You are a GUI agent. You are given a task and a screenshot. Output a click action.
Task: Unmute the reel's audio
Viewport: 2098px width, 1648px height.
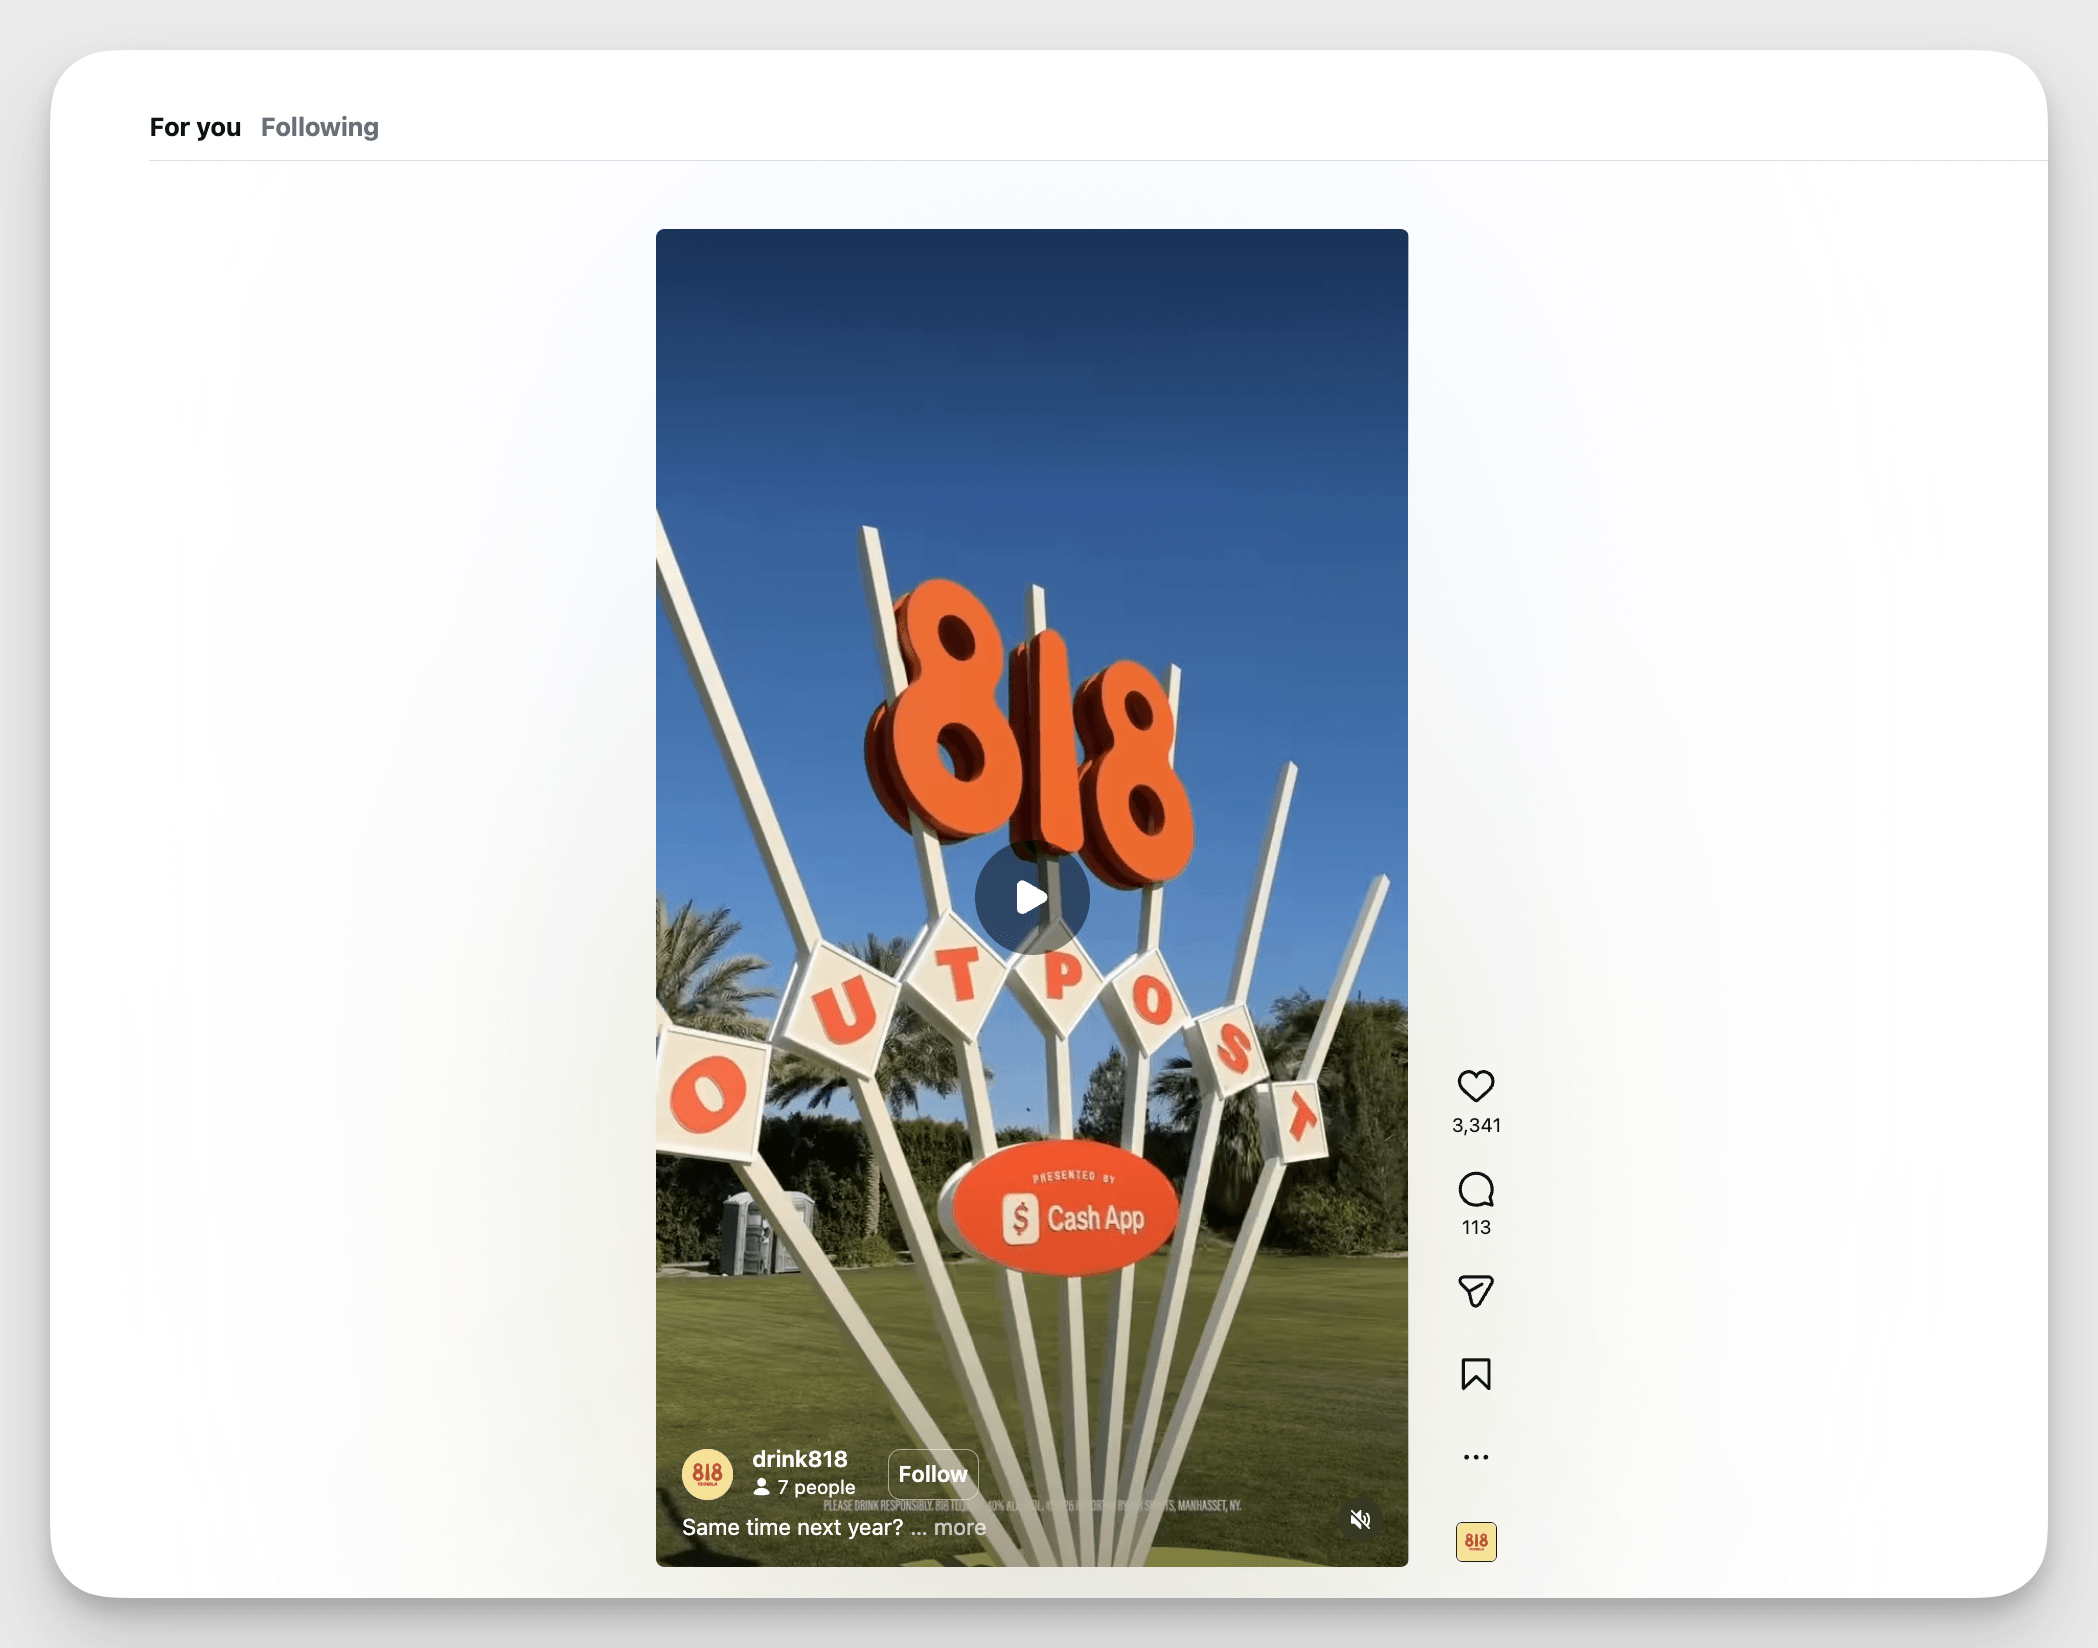point(1360,1519)
